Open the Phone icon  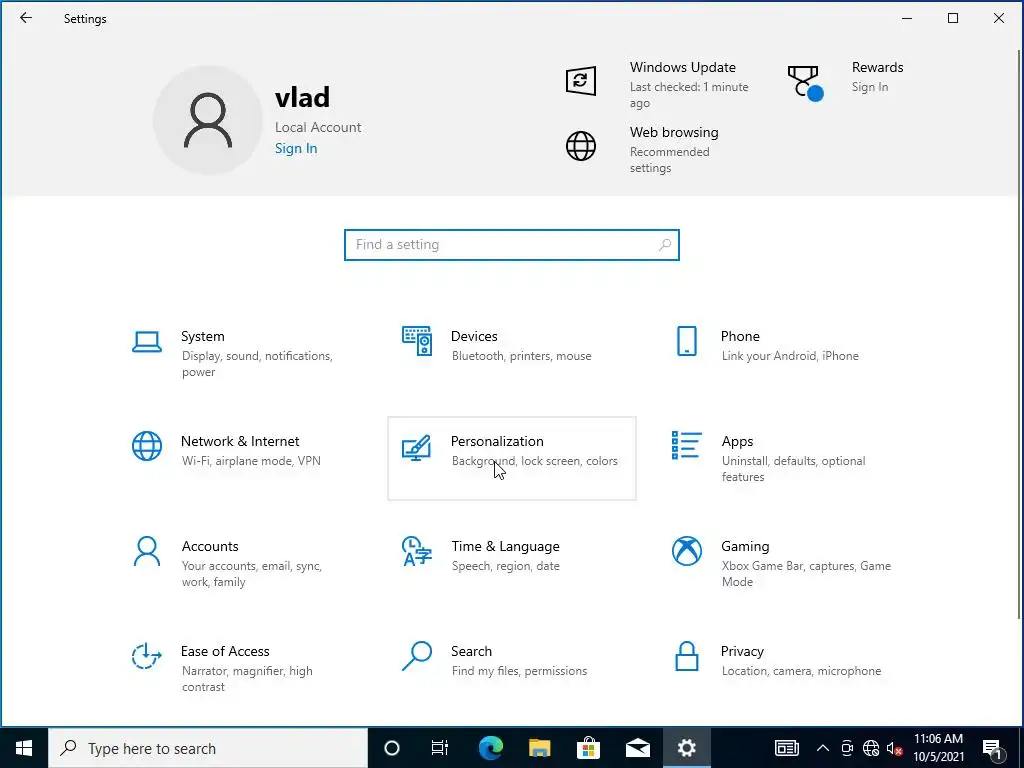tap(687, 341)
